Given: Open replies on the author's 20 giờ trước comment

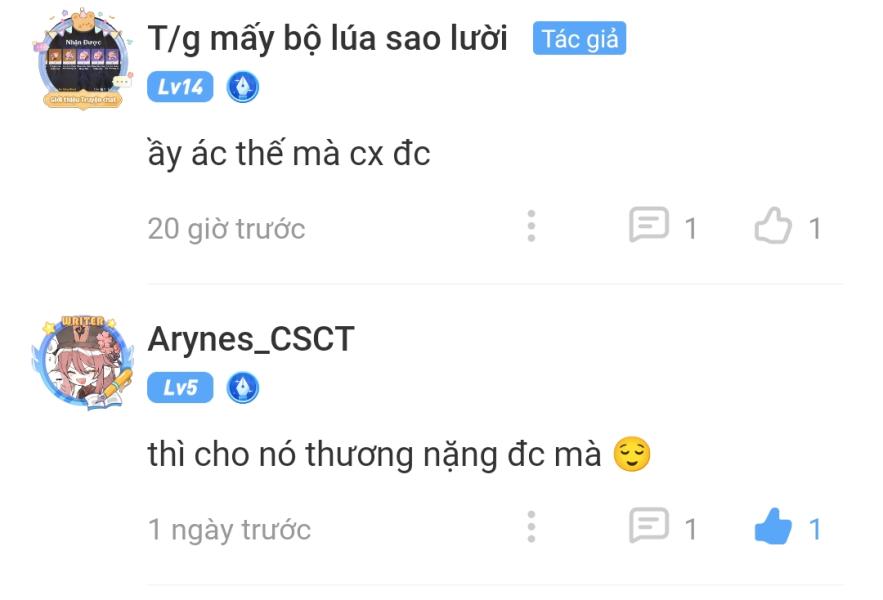Looking at the screenshot, I should tap(649, 225).
